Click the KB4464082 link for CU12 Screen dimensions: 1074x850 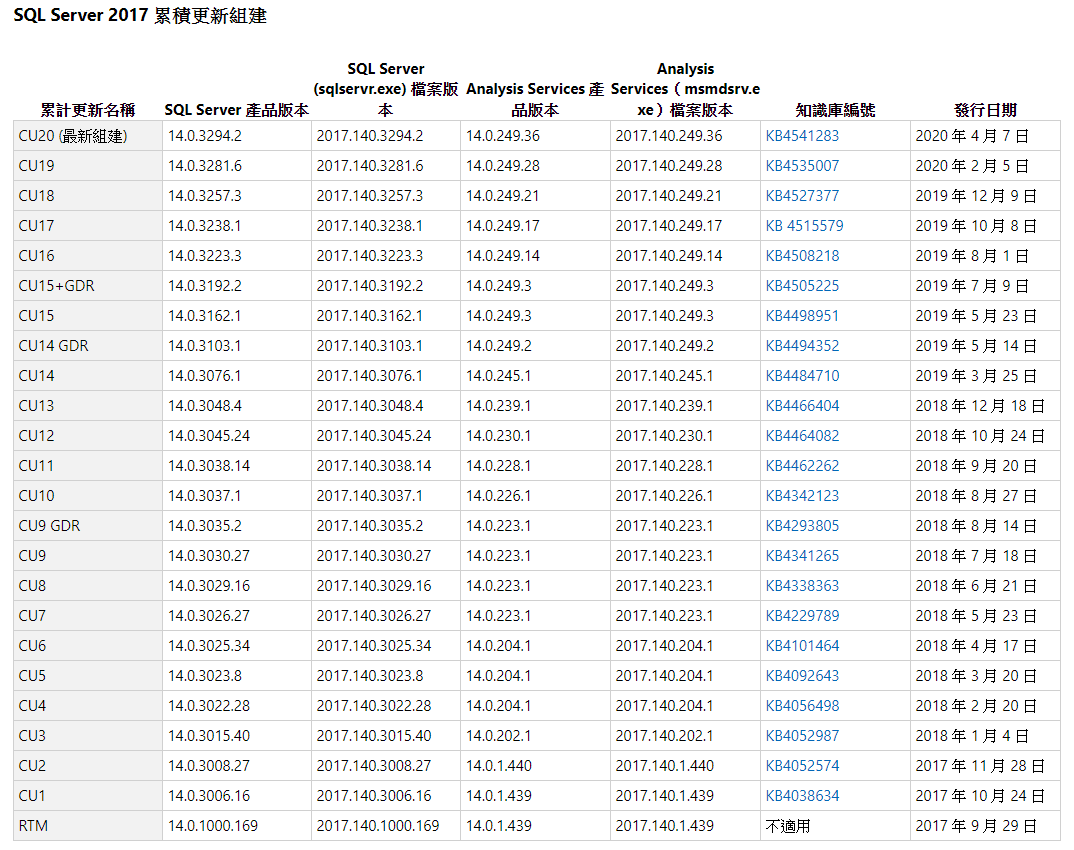click(802, 436)
